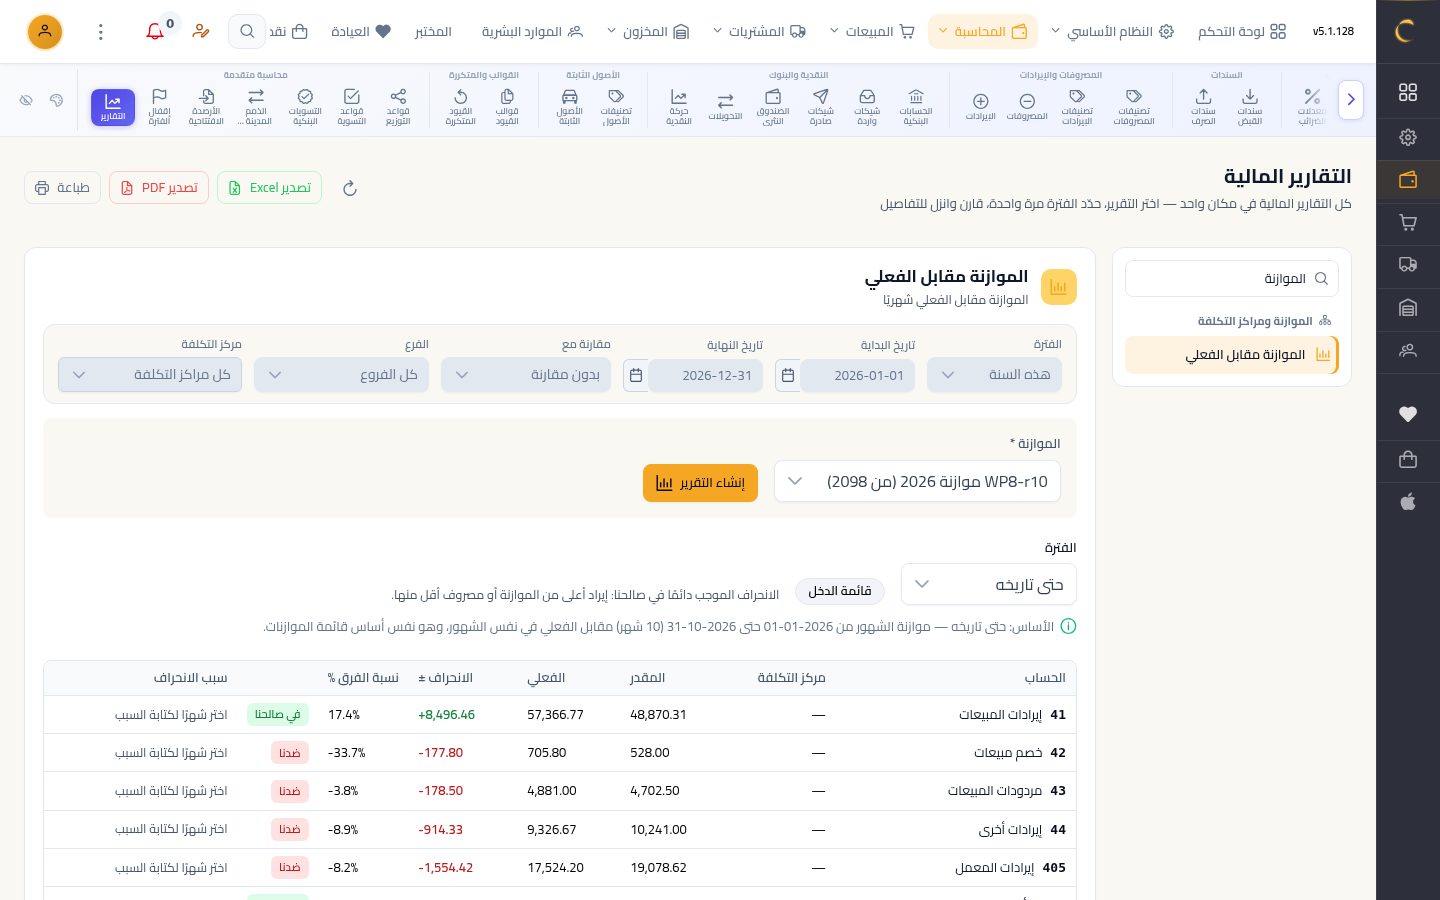Click the تصدير Excel button
This screenshot has height=900, width=1440.
point(269,188)
